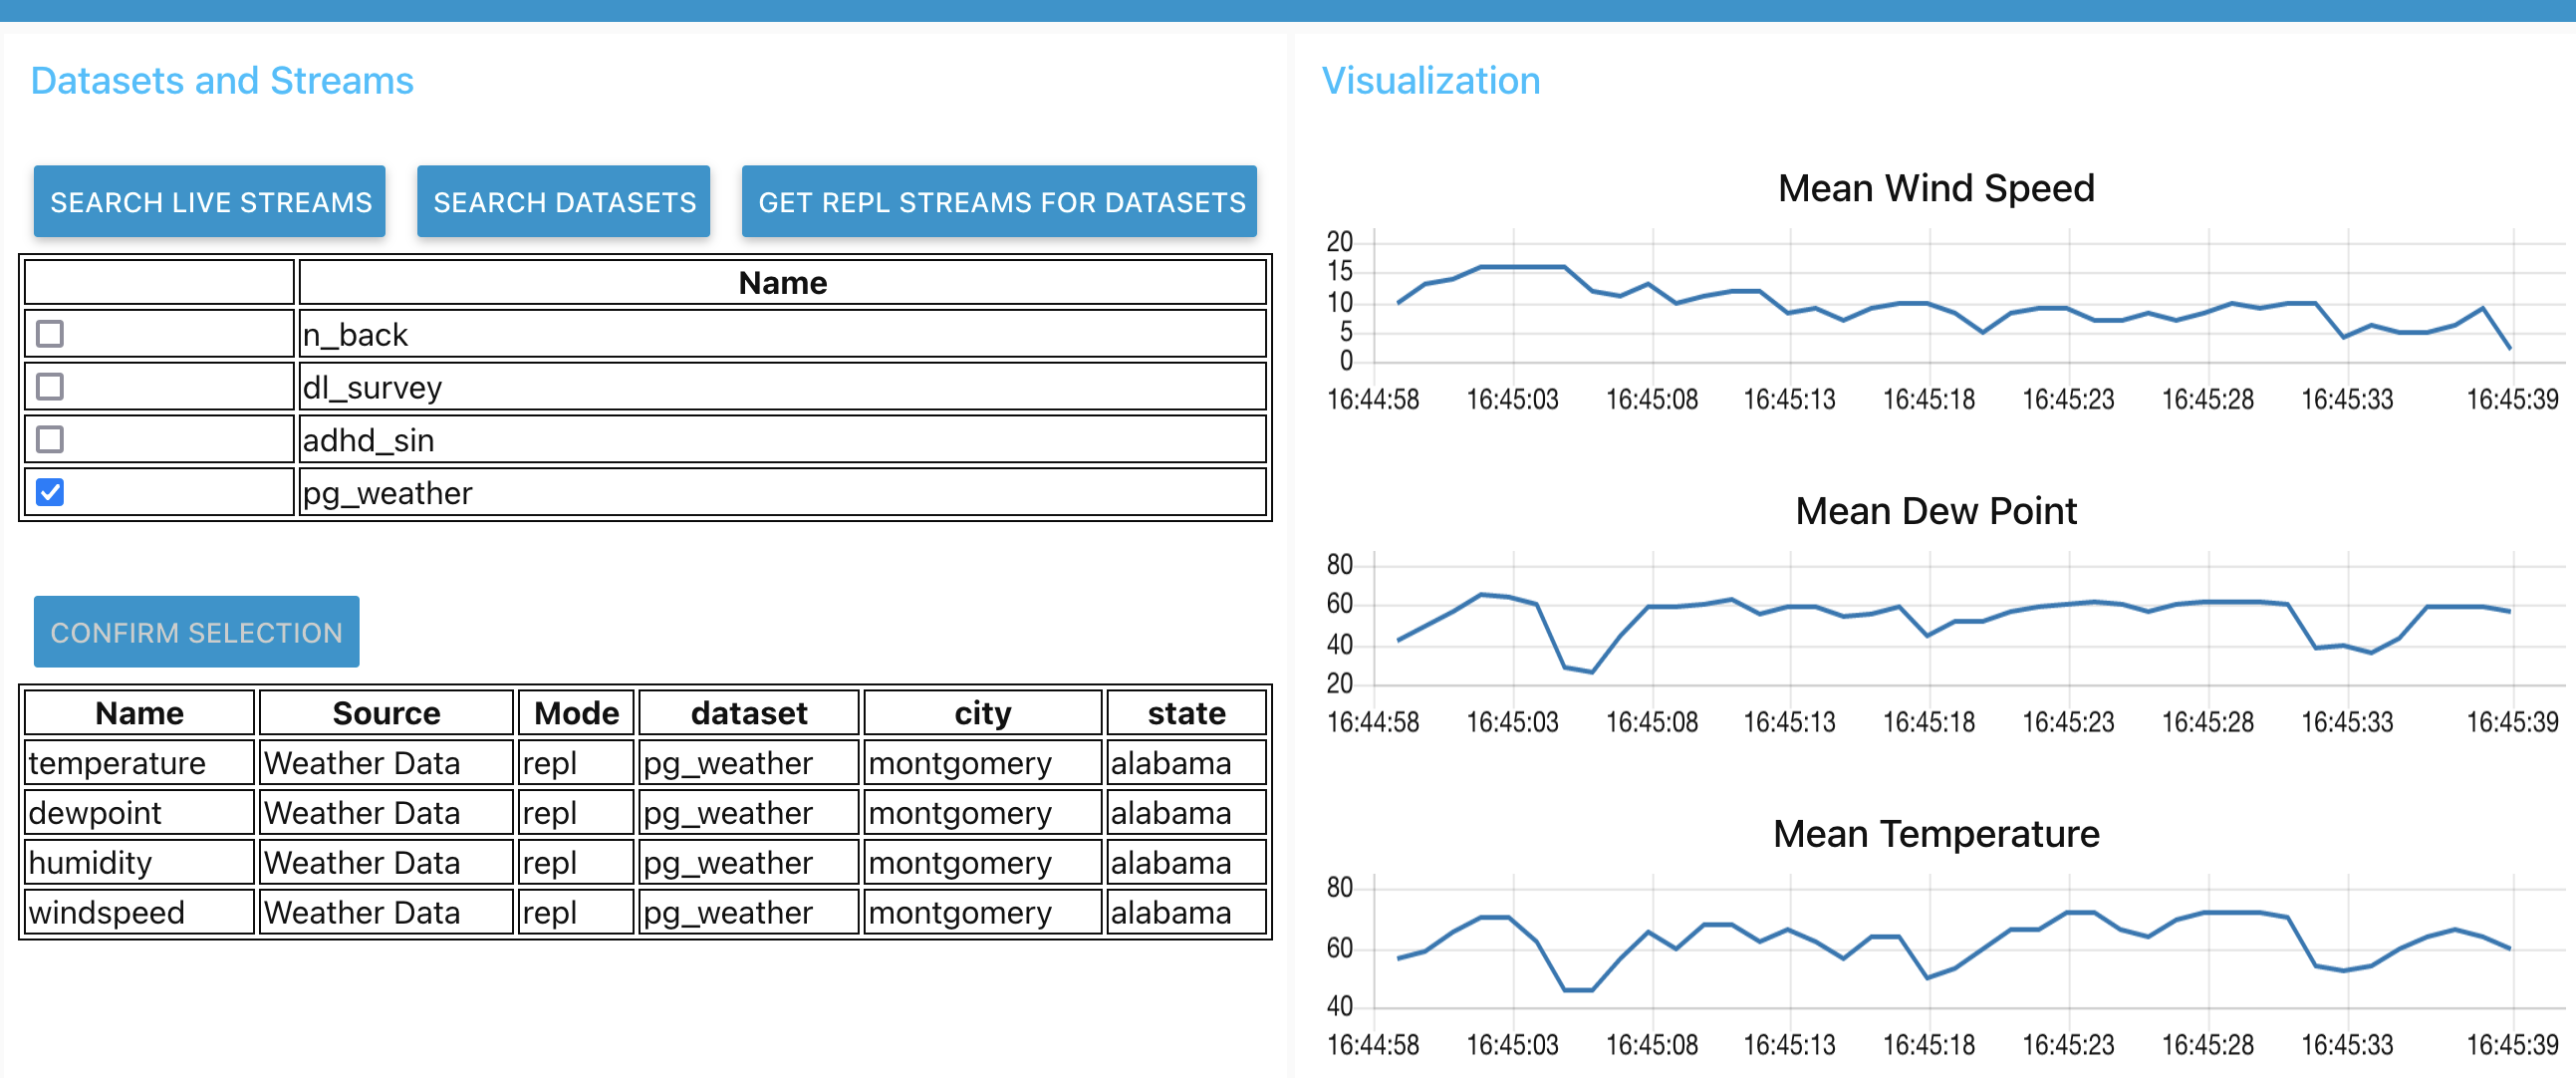Viewport: 2576px width, 1078px height.
Task: Enable the dl_survey dataset checkbox
Action: 50,387
